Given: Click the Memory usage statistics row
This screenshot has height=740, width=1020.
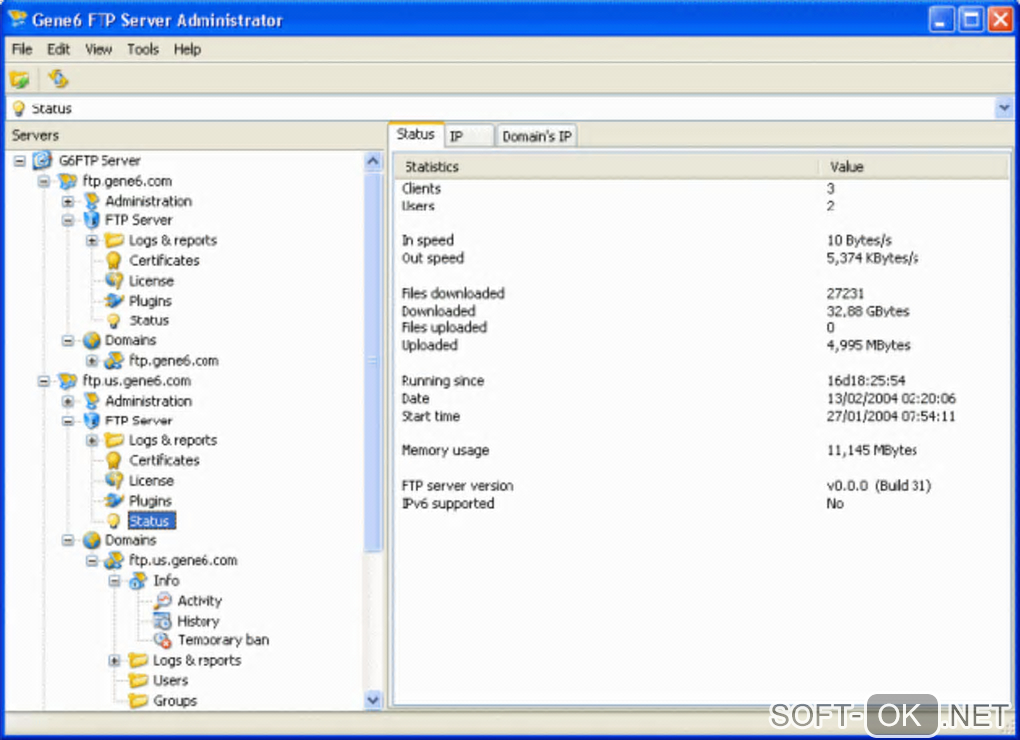Looking at the screenshot, I should pyautogui.click(x=701, y=450).
